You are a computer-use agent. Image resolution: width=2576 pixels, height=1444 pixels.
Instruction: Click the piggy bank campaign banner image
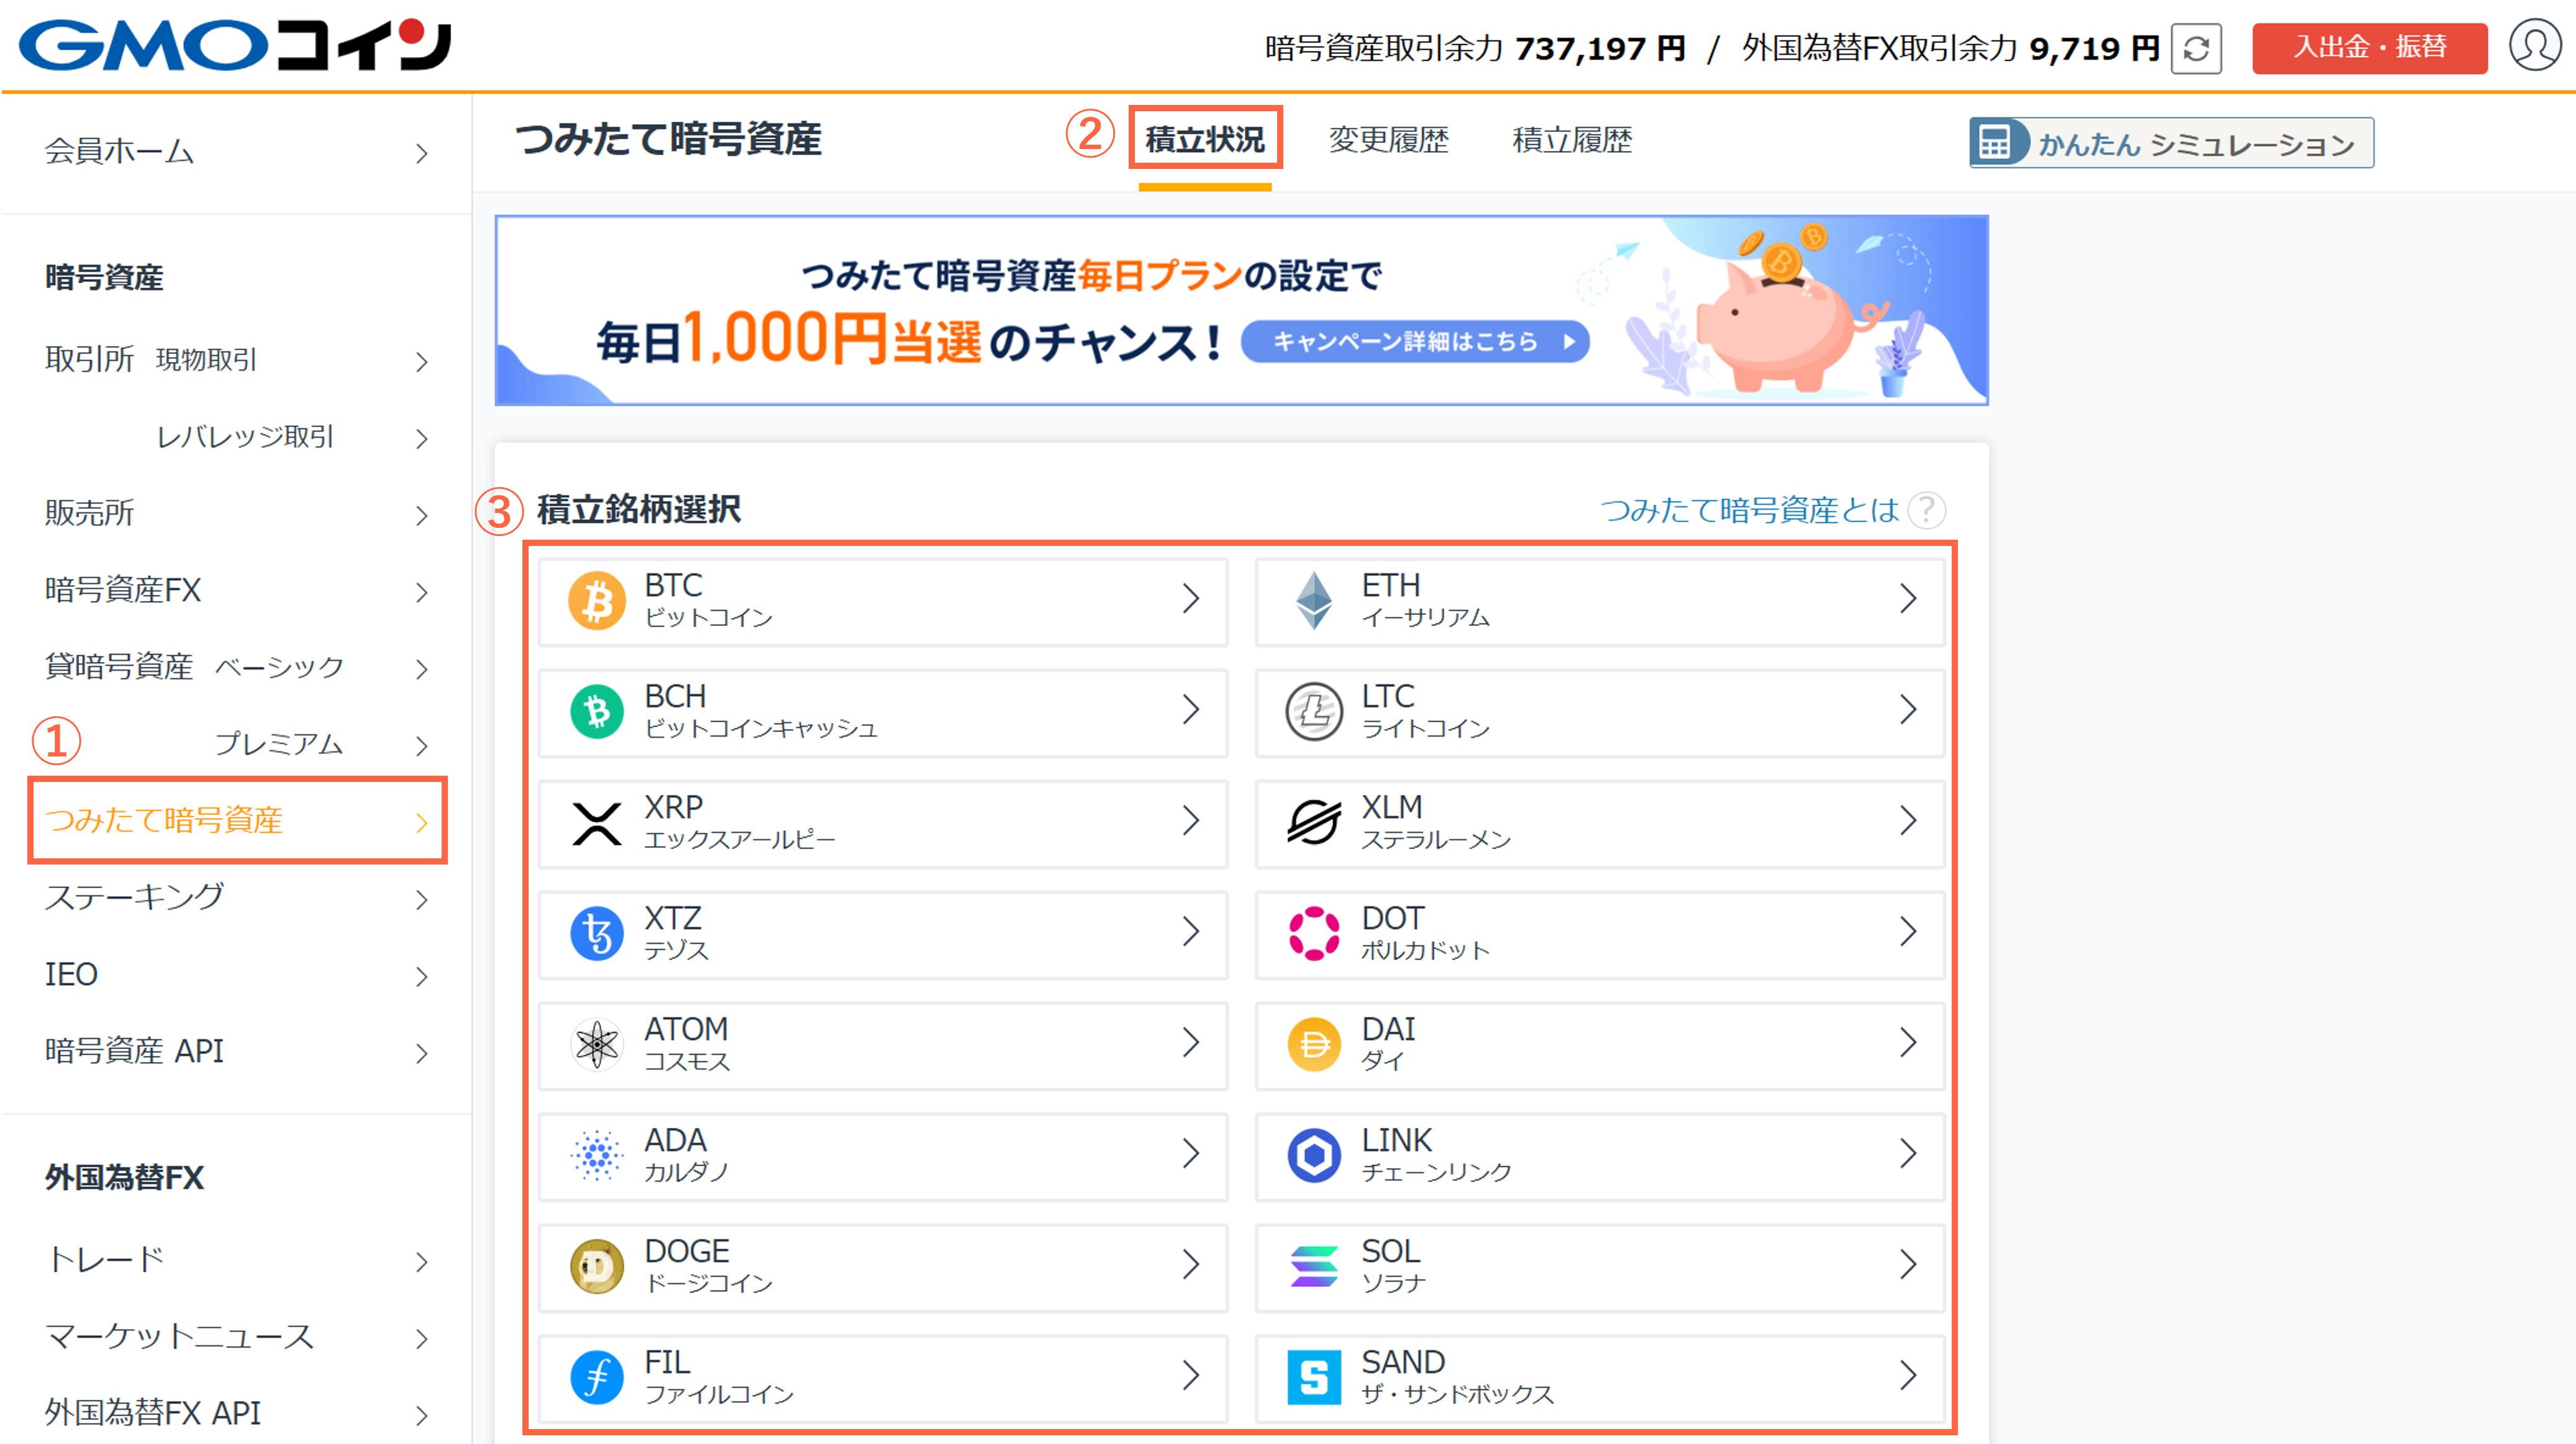click(1242, 311)
